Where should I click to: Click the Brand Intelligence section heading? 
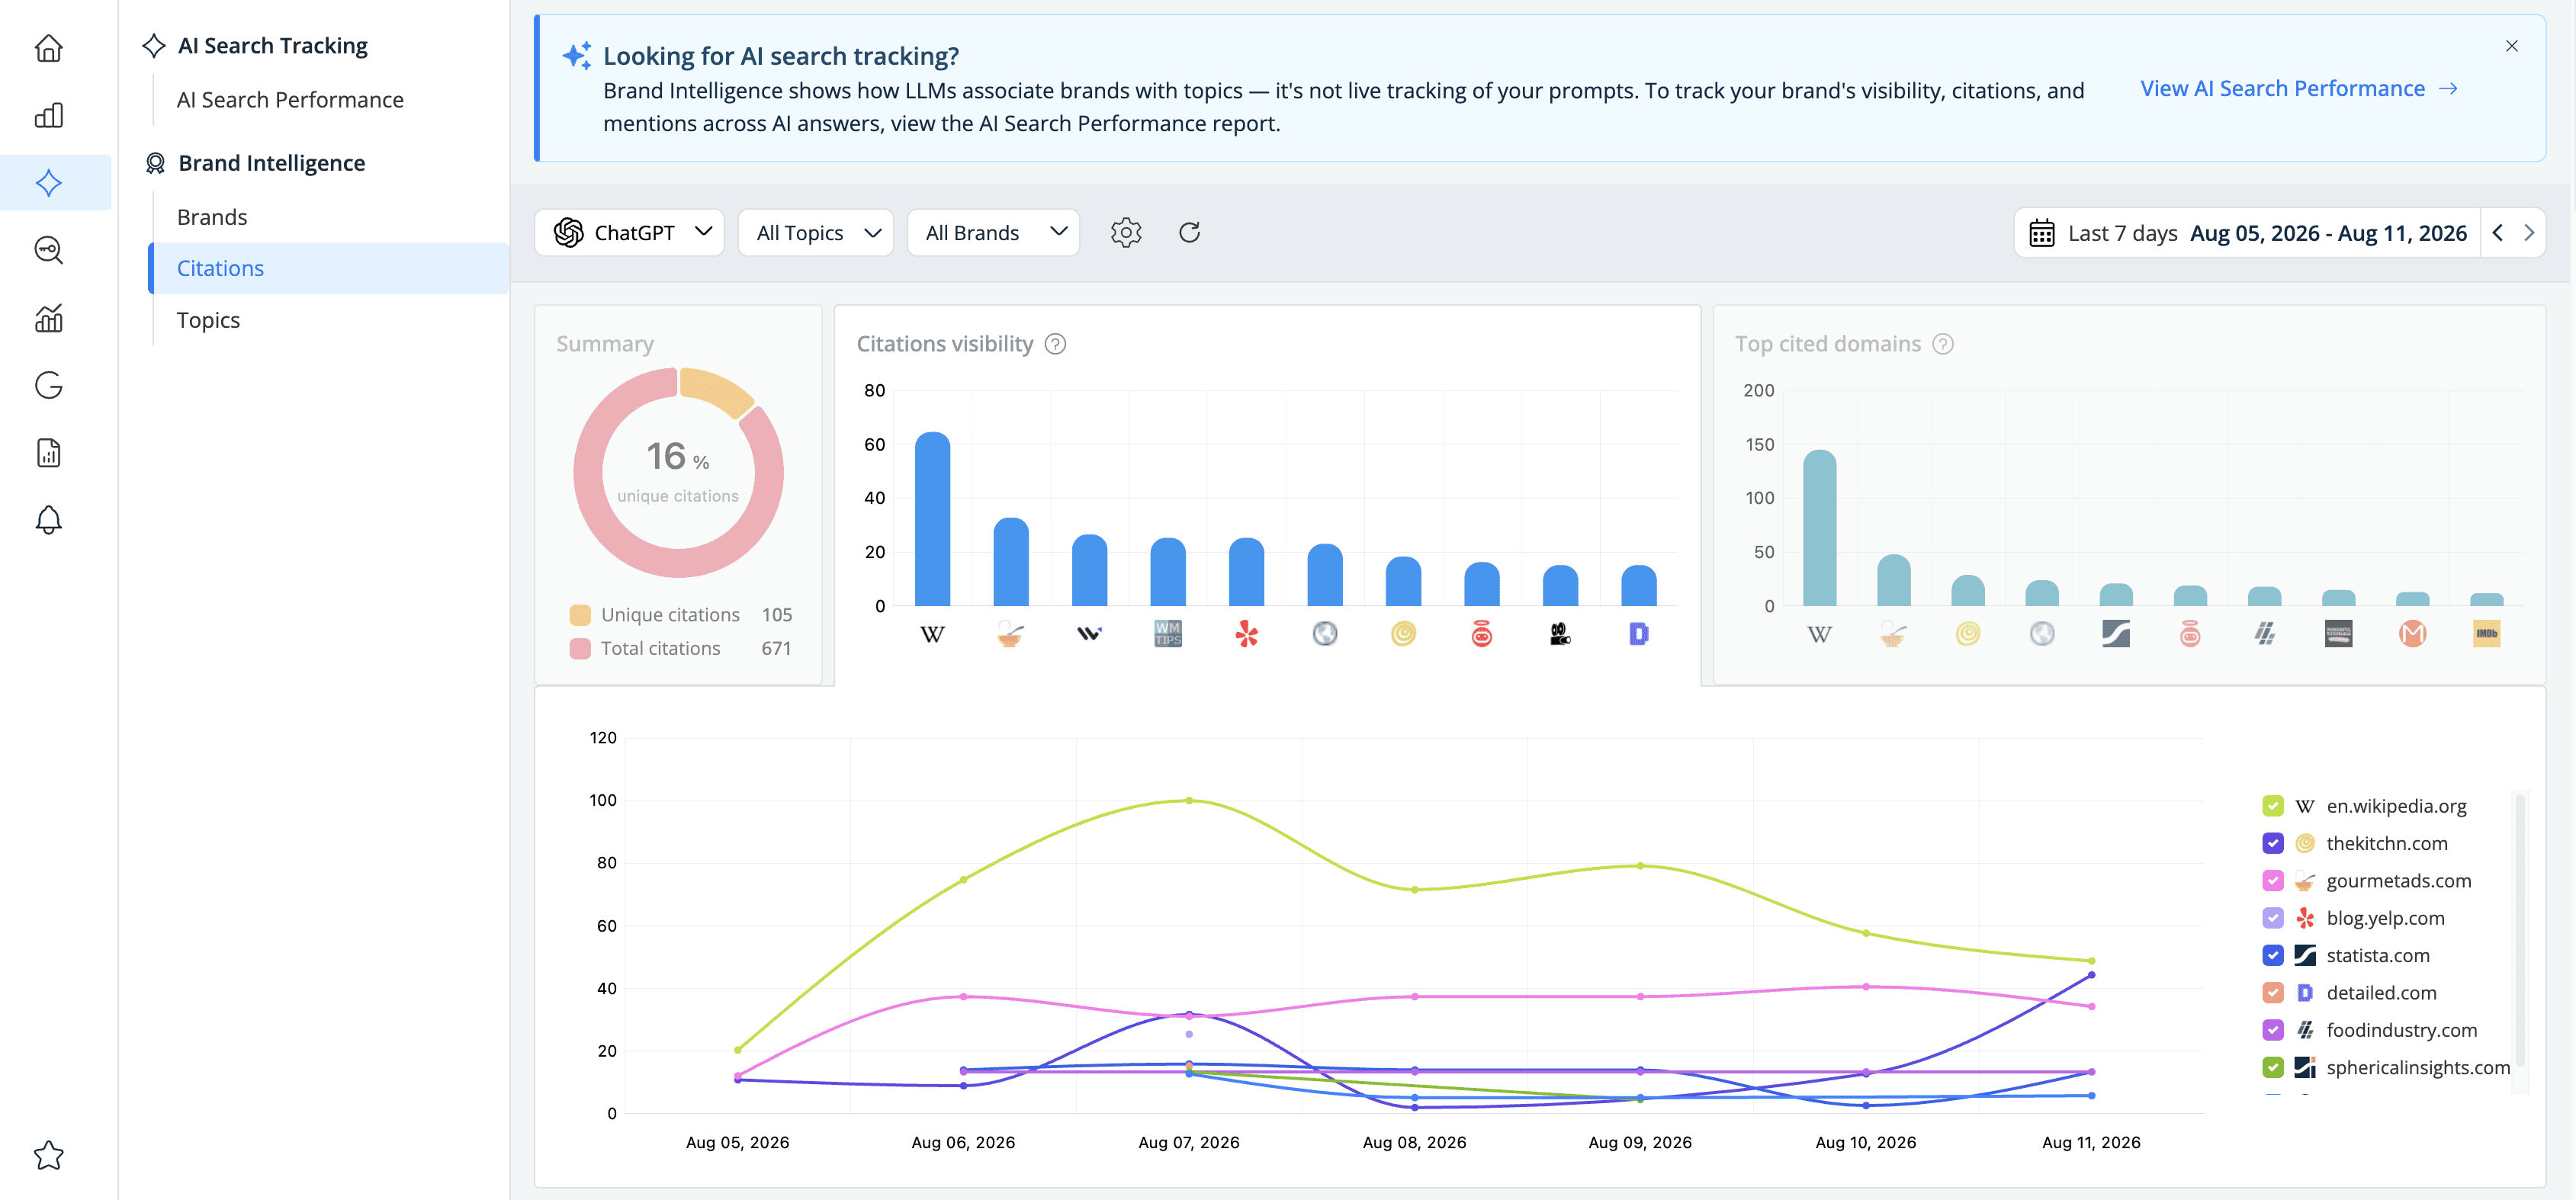[x=272, y=163]
